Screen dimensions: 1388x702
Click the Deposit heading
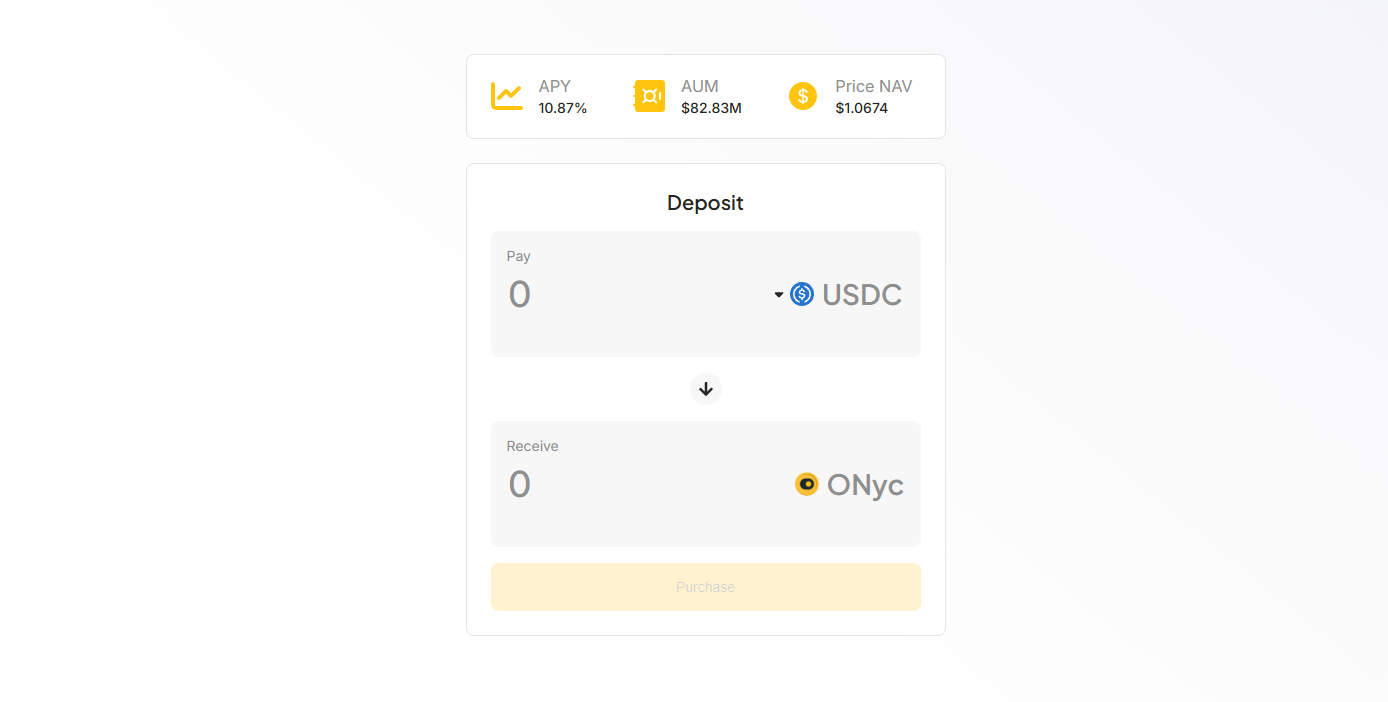tap(705, 203)
